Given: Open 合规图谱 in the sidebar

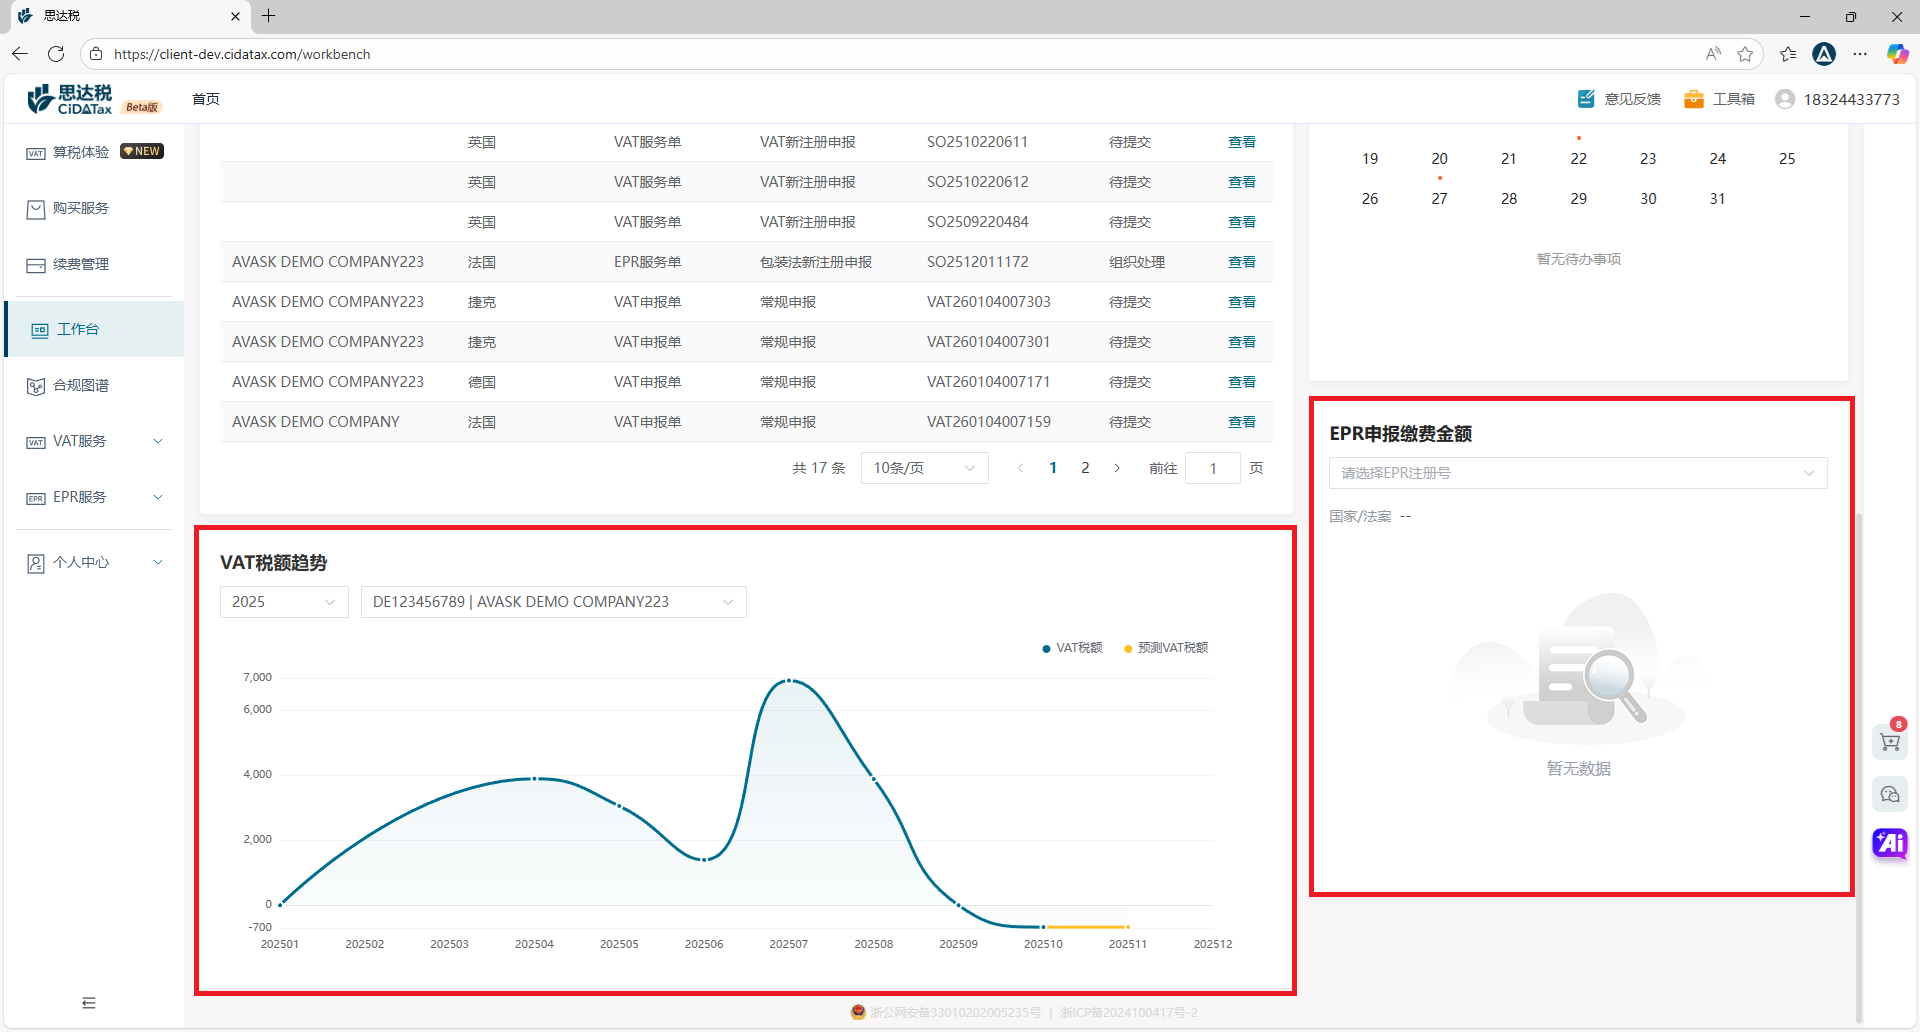Looking at the screenshot, I should (81, 385).
